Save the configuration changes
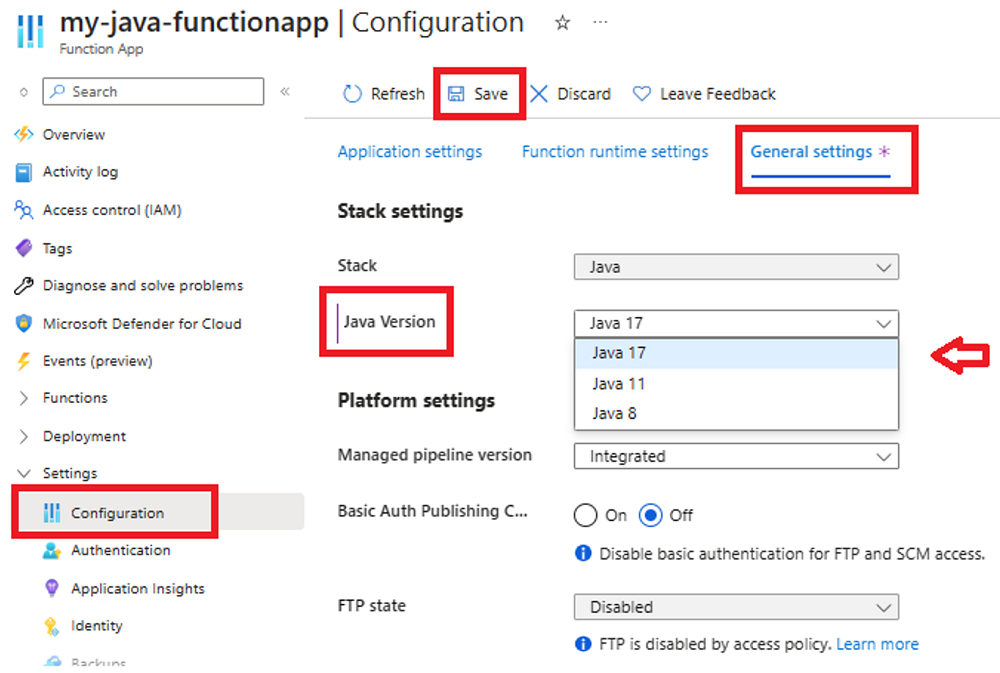This screenshot has height=673, width=1000. coord(479,93)
